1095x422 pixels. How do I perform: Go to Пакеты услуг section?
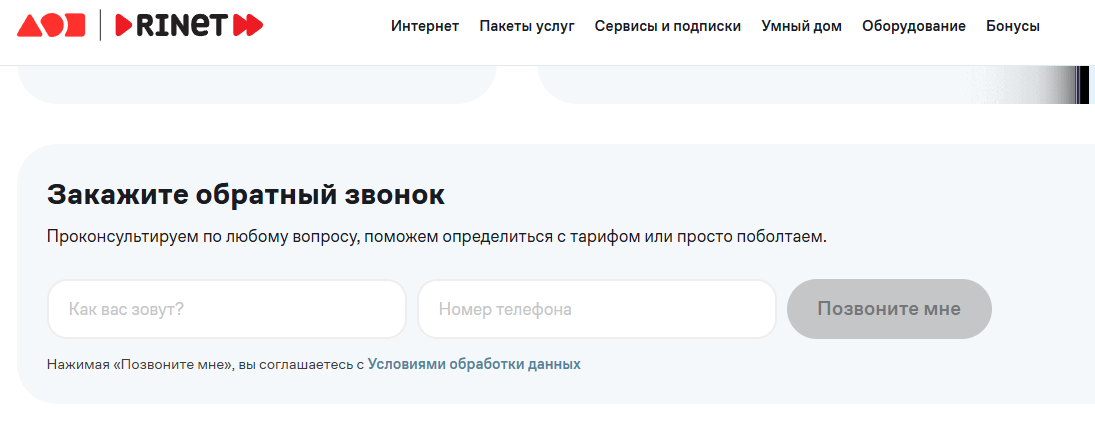coord(527,26)
